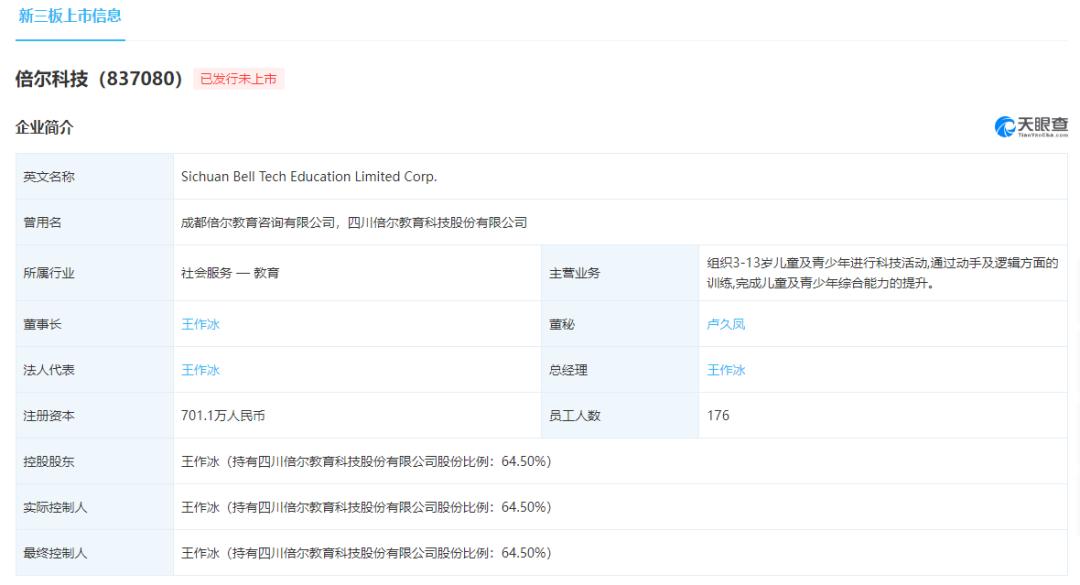Click the 主营业务 description text
The image size is (1080, 585).
click(x=882, y=273)
